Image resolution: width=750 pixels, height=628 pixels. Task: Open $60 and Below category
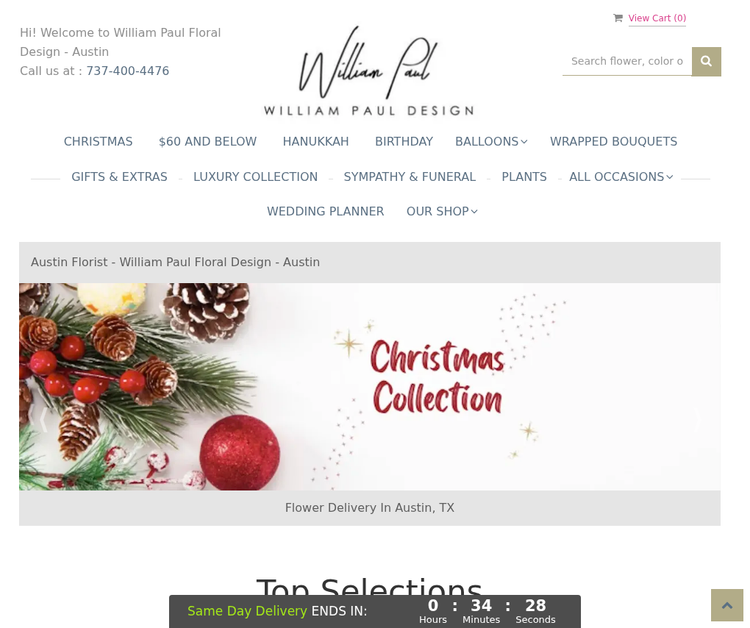208,142
